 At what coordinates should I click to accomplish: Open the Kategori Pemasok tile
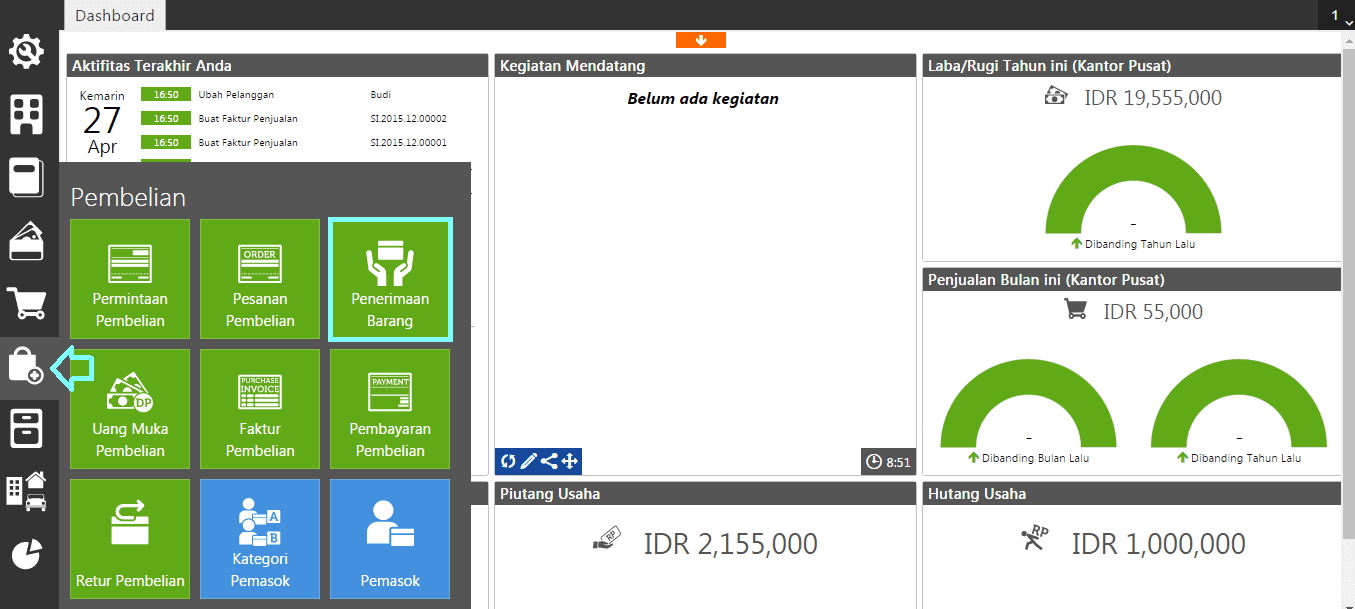click(x=260, y=539)
